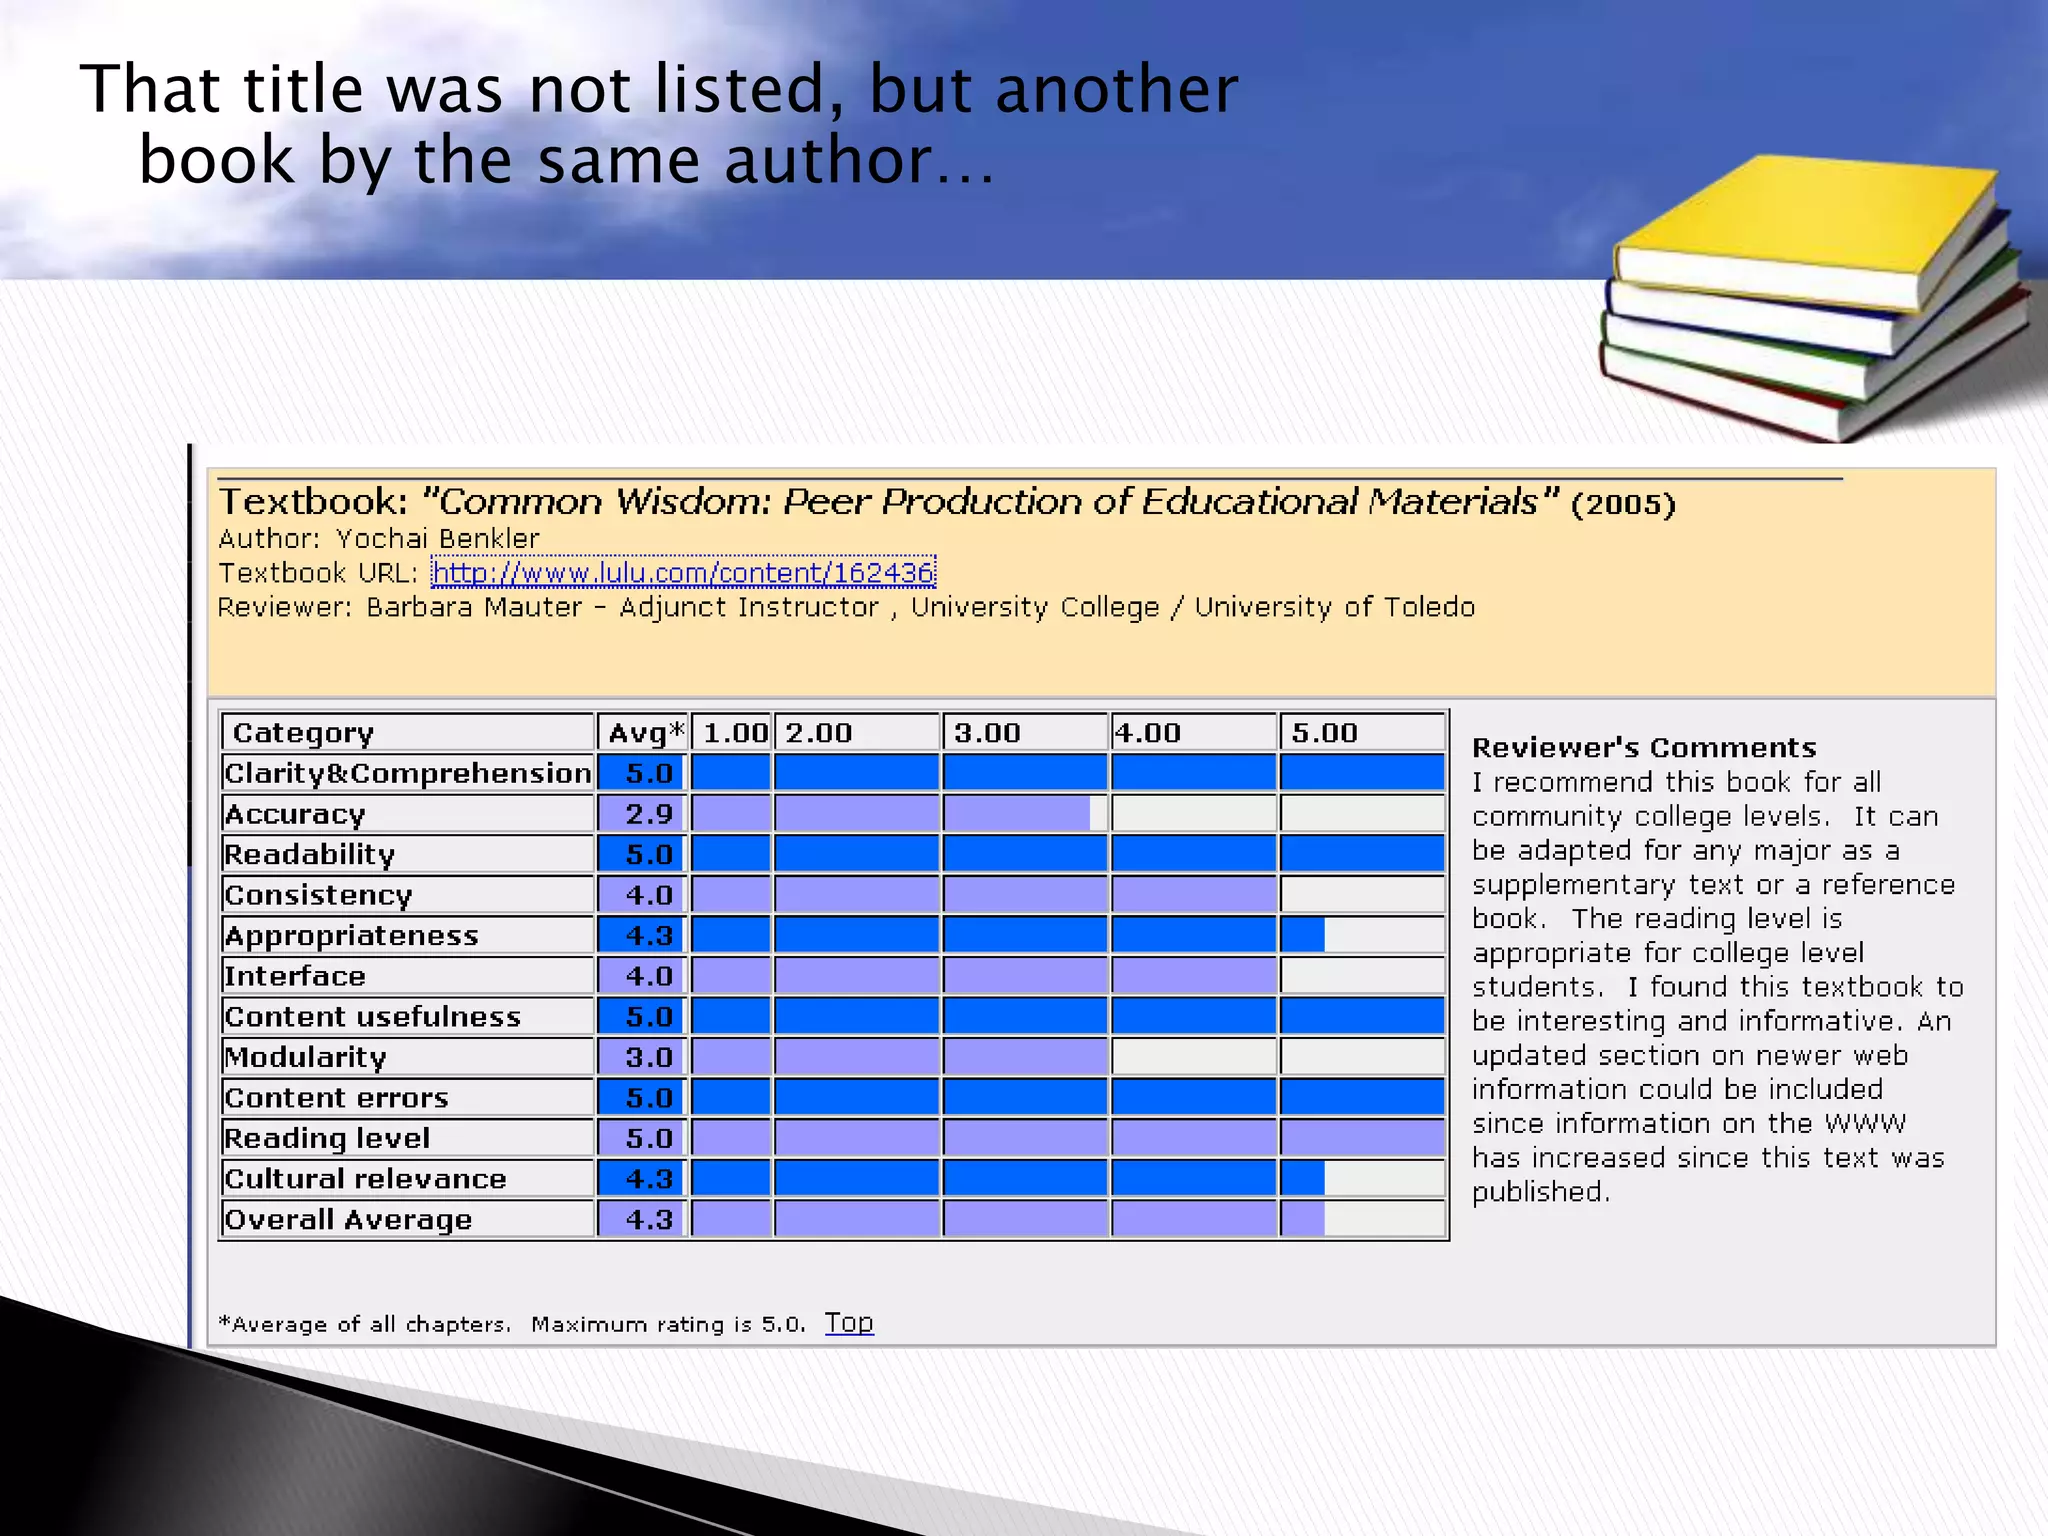The height and width of the screenshot is (1536, 2048).
Task: Select the Clarity&Comprehension category row label
Action: (x=407, y=773)
